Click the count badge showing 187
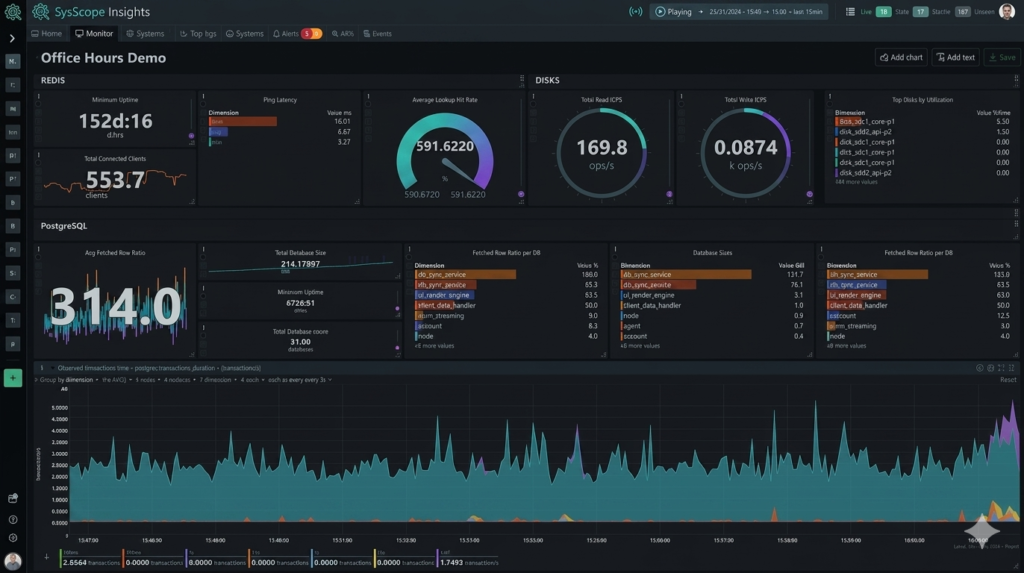The height and width of the screenshot is (573, 1024). pyautogui.click(x=963, y=12)
